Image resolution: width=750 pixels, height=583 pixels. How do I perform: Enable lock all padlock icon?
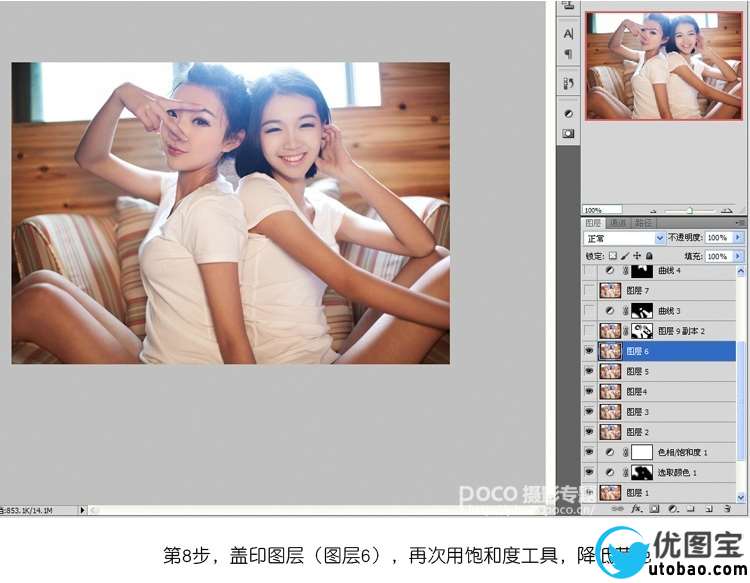(649, 256)
